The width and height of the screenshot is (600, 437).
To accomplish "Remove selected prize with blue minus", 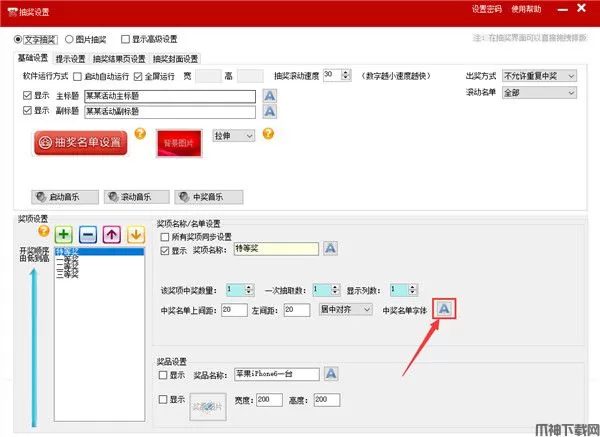I will pos(88,234).
